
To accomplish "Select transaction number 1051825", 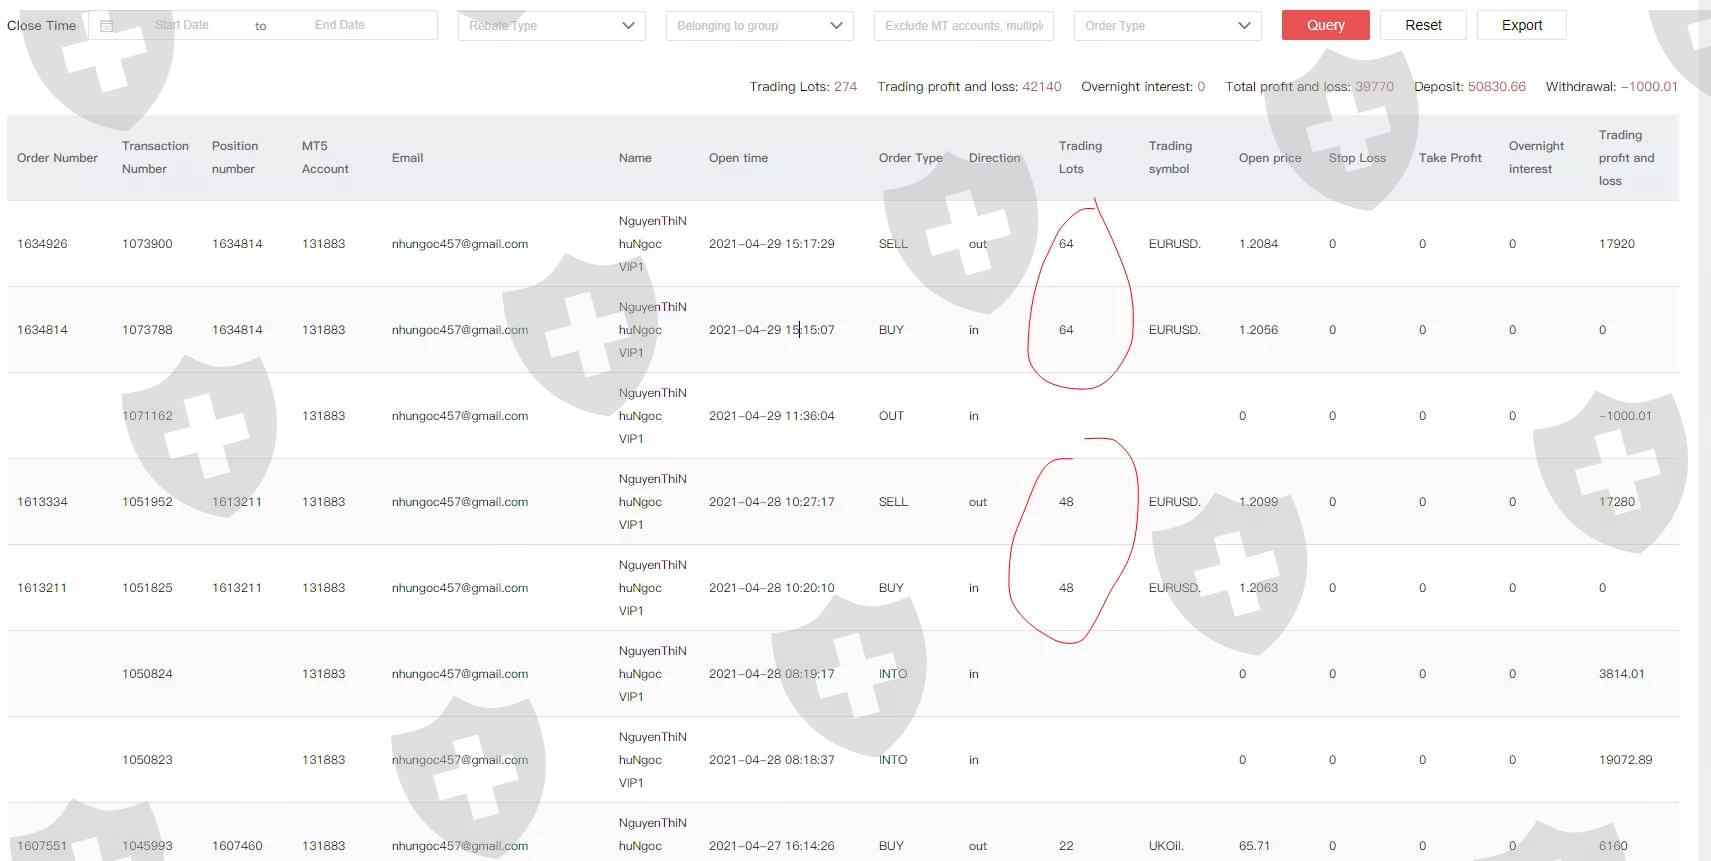I will click(147, 588).
